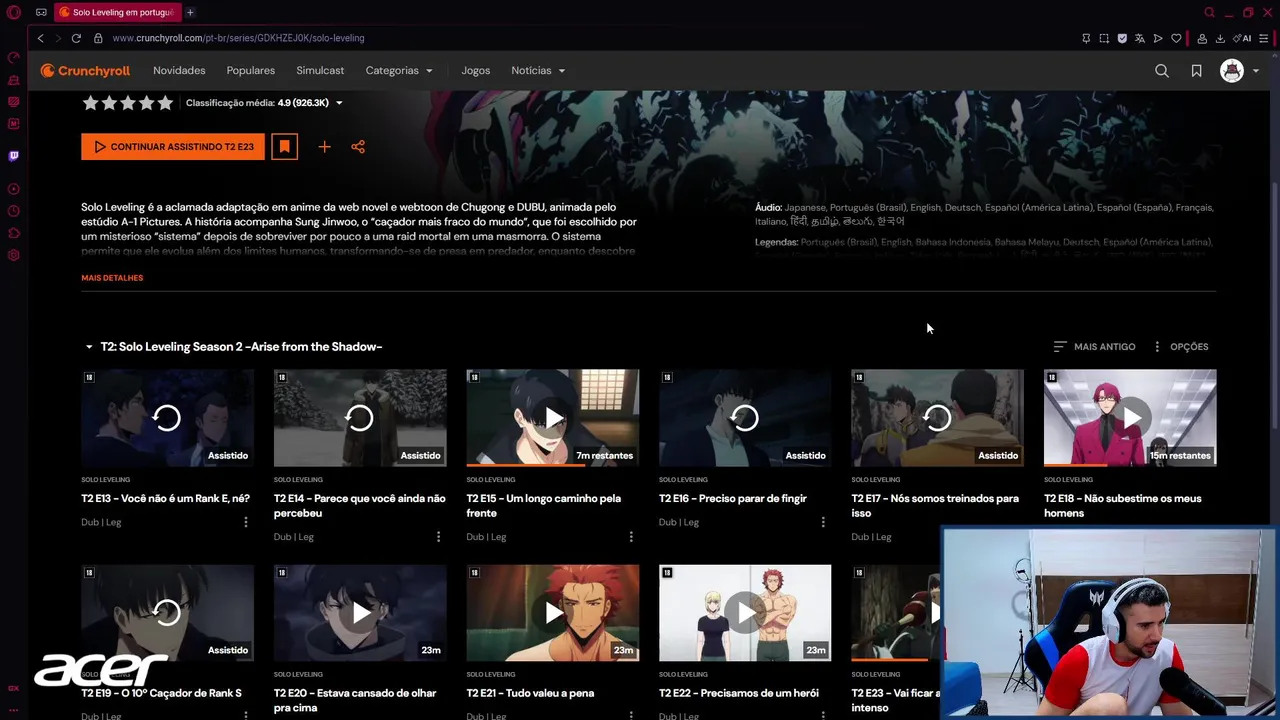
Task: Rate the series with the fifth star
Action: click(165, 103)
